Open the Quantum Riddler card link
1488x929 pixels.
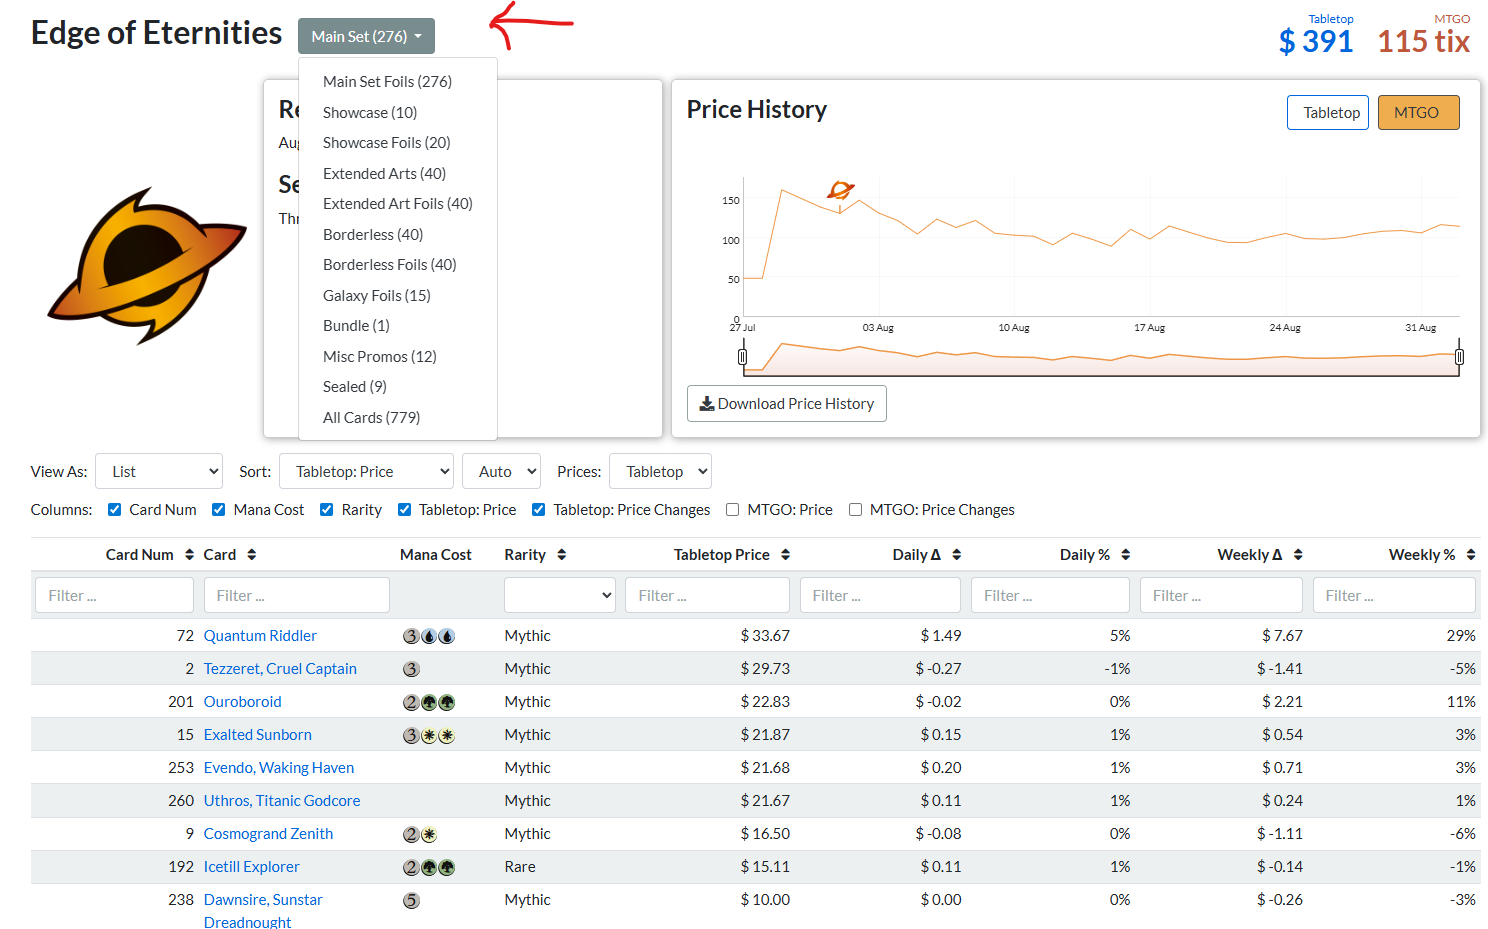[260, 636]
